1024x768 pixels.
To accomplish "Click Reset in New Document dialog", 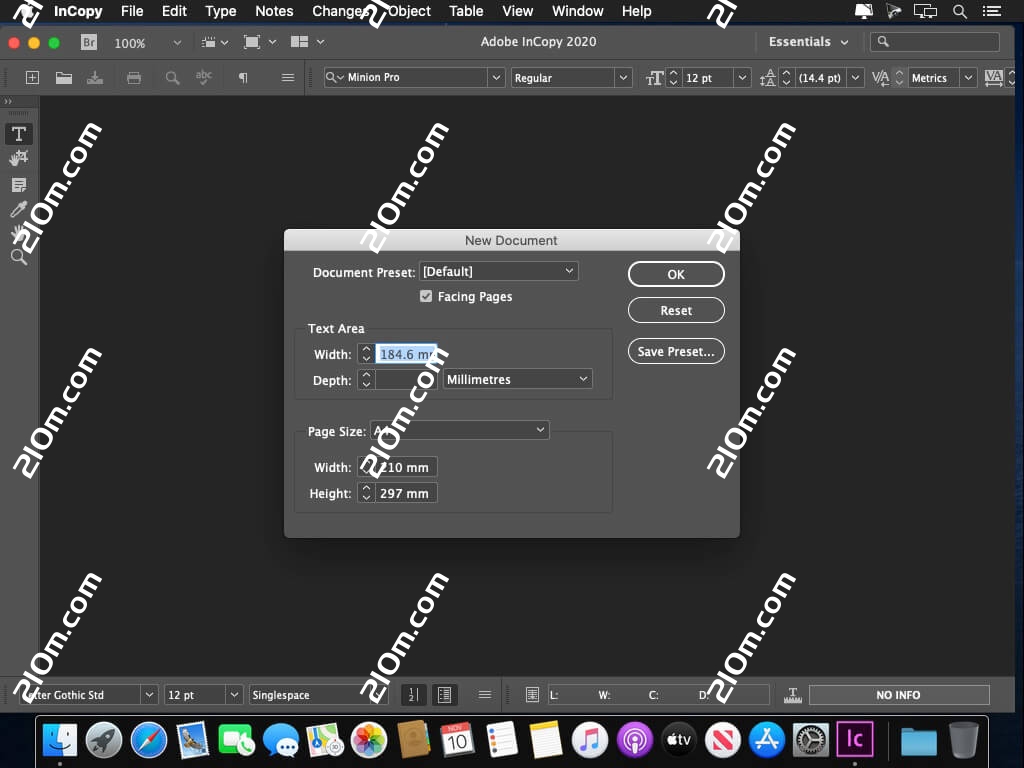I will click(x=676, y=310).
